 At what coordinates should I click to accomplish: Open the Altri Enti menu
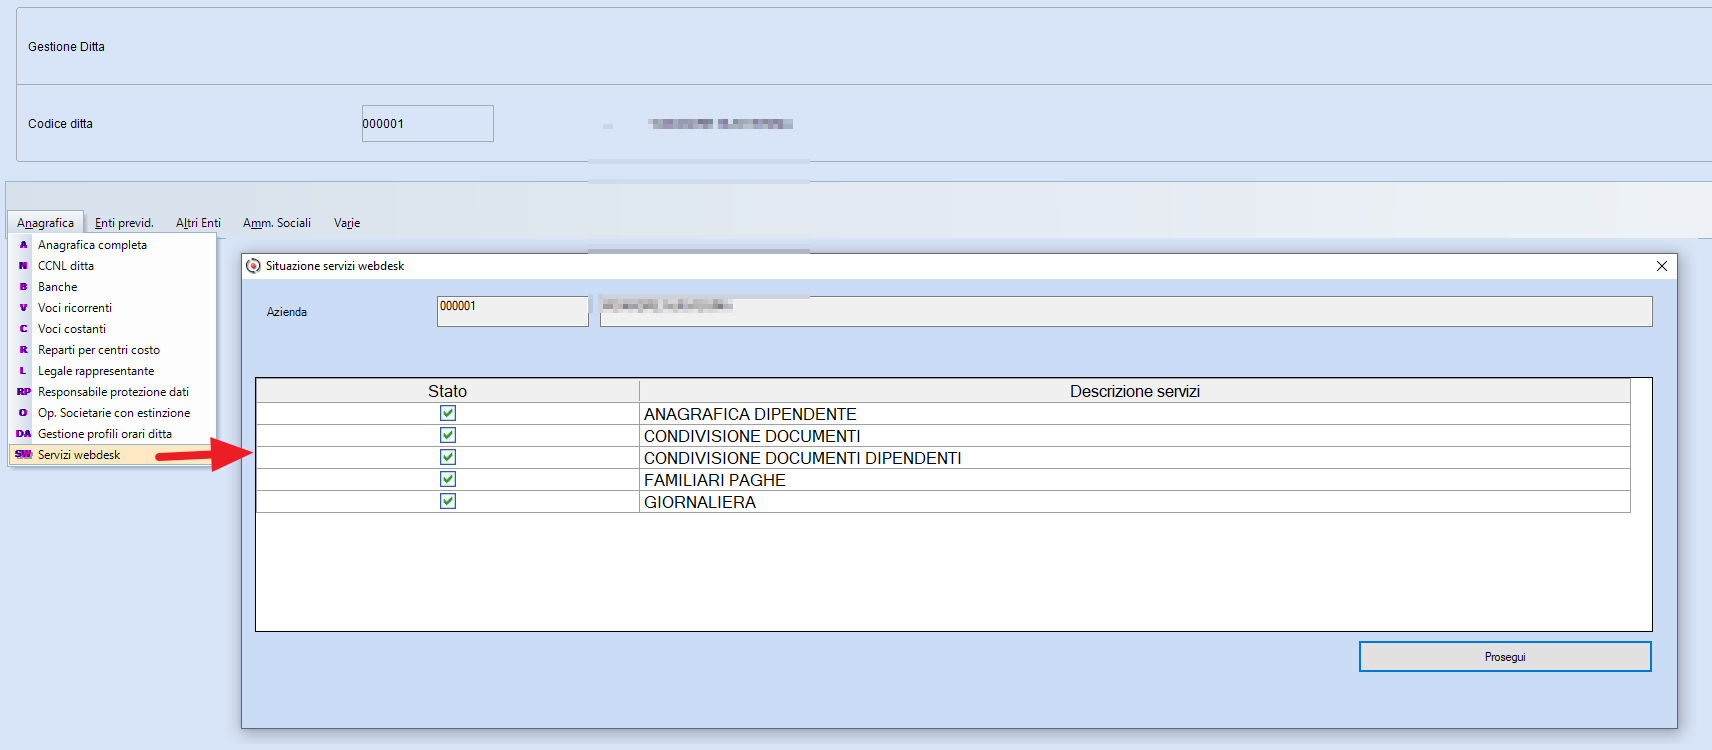coord(198,223)
